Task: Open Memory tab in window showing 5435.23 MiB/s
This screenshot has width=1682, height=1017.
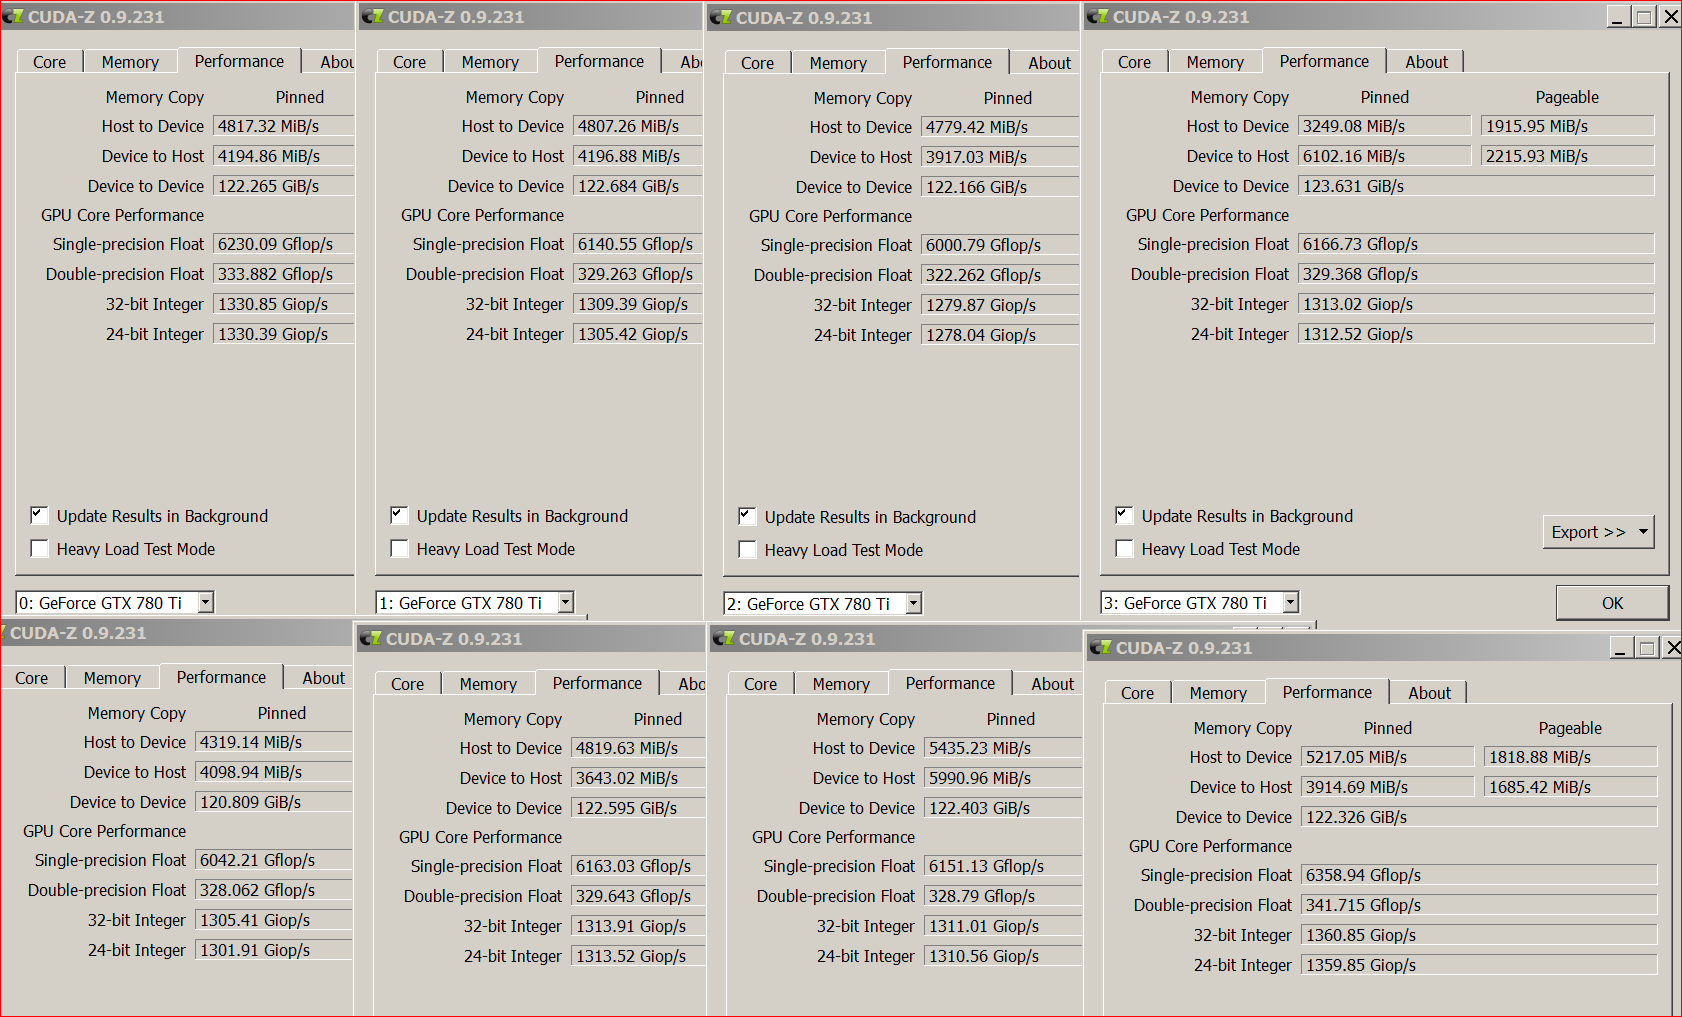Action: tap(841, 684)
